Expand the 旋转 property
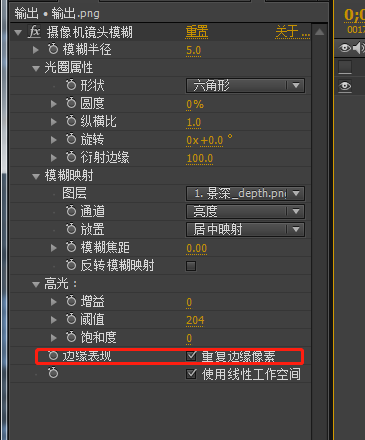 click(x=54, y=140)
